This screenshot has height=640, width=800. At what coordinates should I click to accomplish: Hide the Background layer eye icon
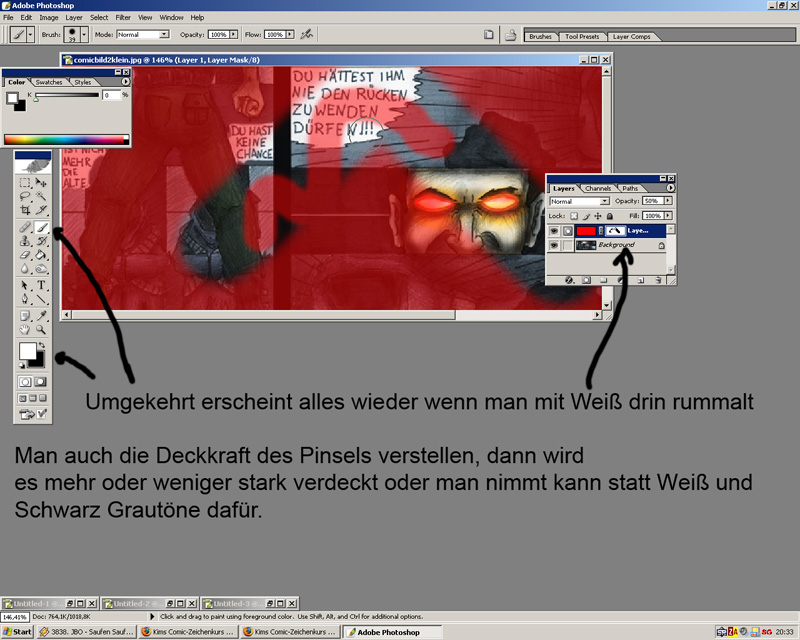pos(554,245)
